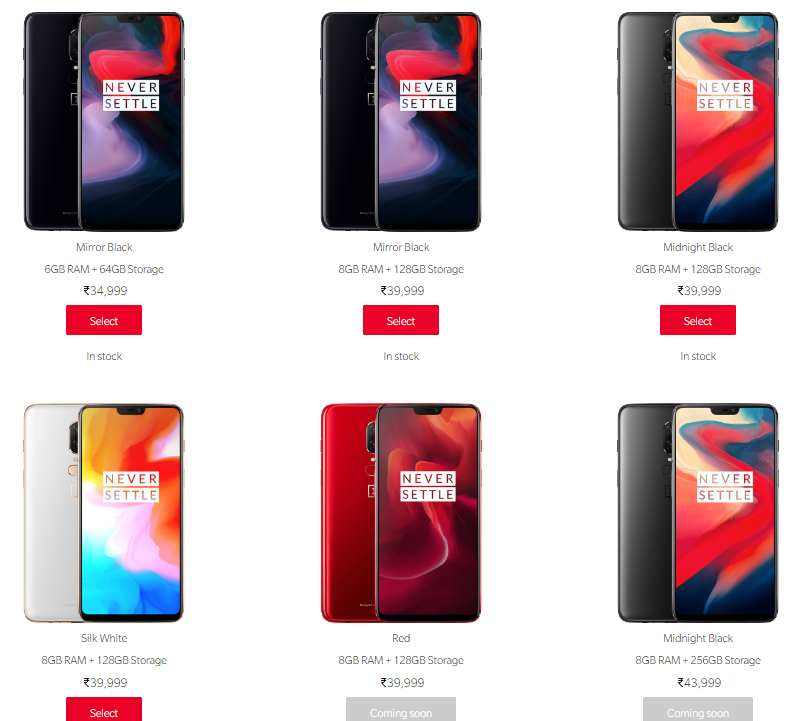804x721 pixels.
Task: Click the Red color name label
Action: [x=401, y=638]
